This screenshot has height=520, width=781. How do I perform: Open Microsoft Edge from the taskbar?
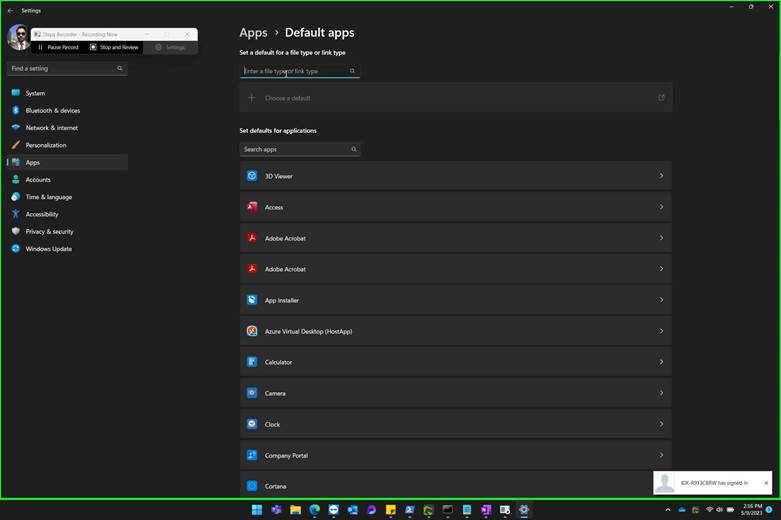tap(314, 510)
